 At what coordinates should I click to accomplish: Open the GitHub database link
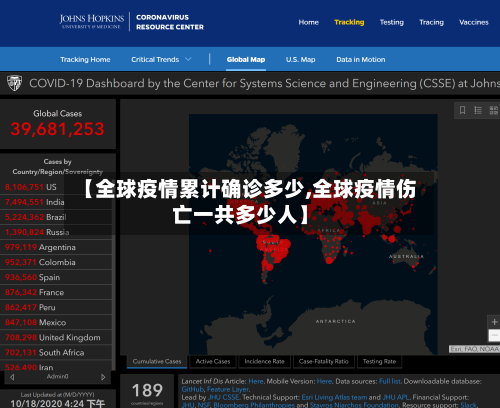[192, 389]
